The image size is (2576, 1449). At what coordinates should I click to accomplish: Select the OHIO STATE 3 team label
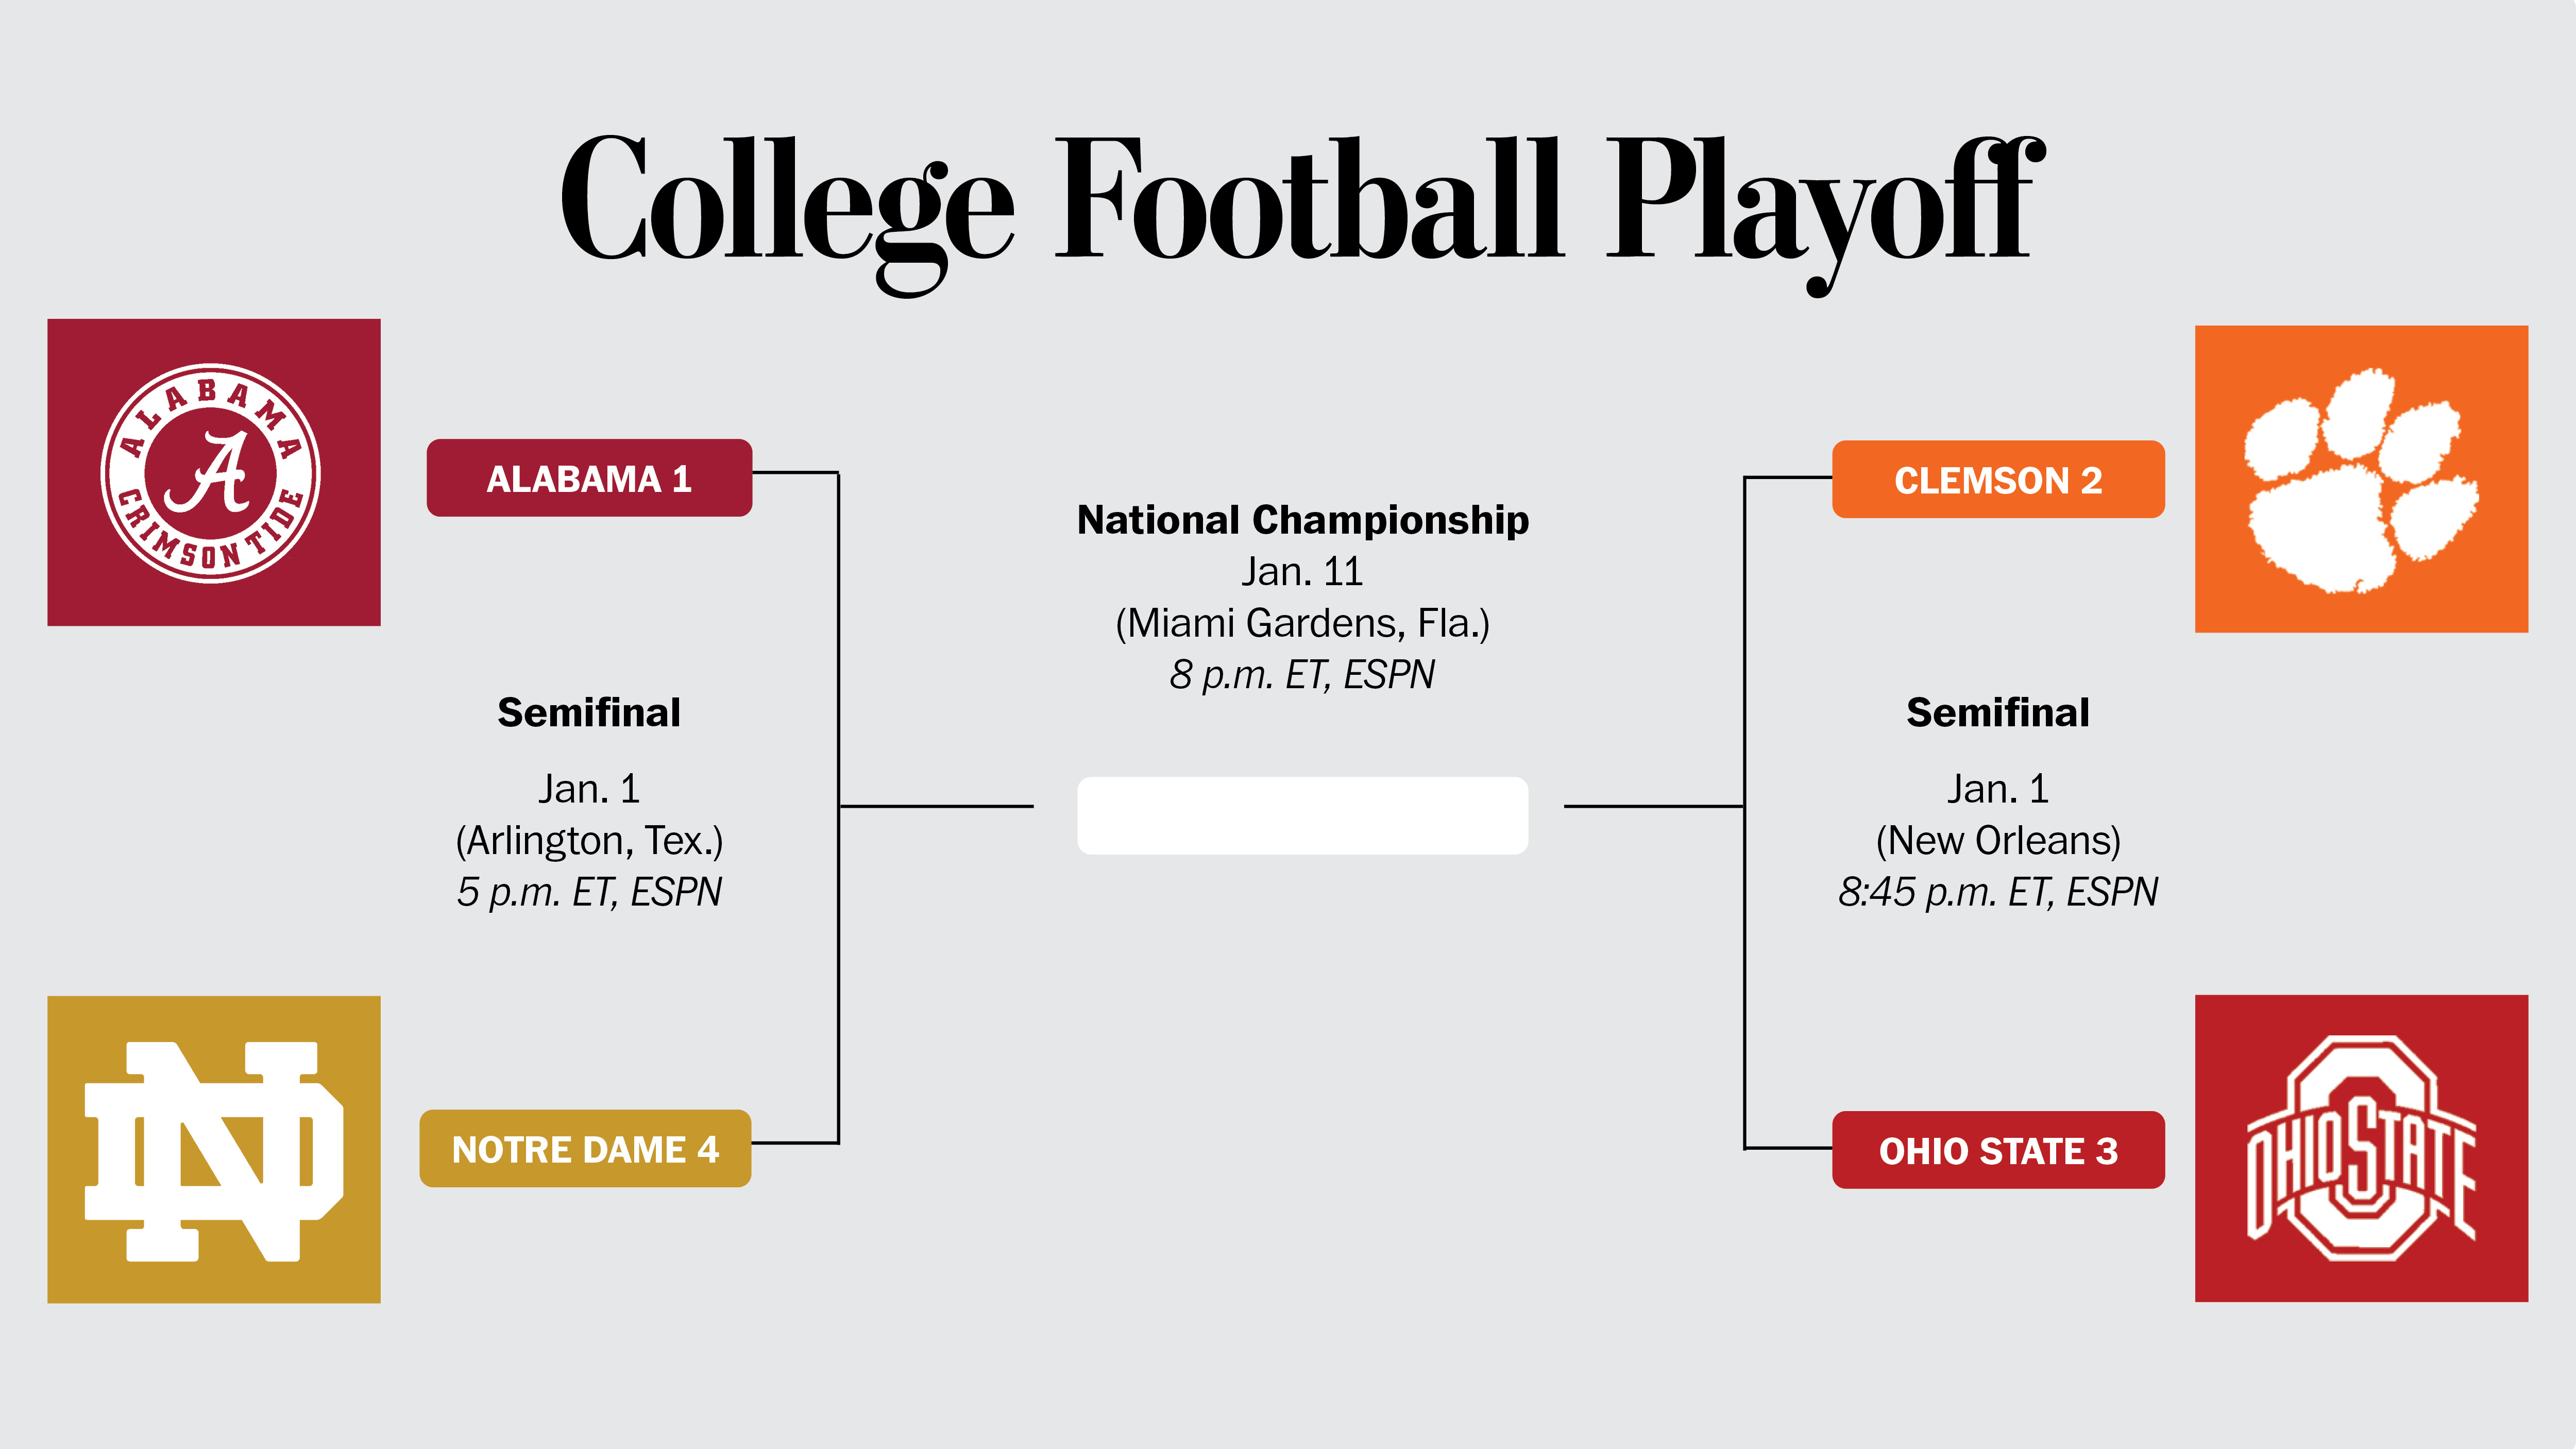(1997, 1150)
